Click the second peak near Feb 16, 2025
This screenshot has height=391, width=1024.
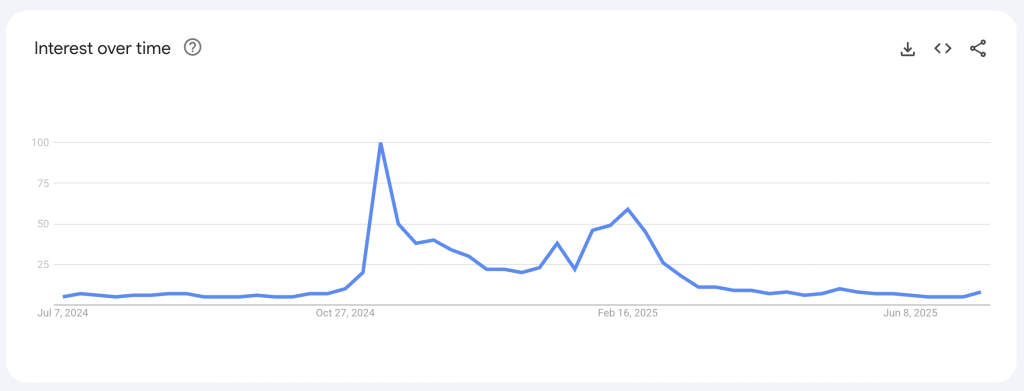628,209
